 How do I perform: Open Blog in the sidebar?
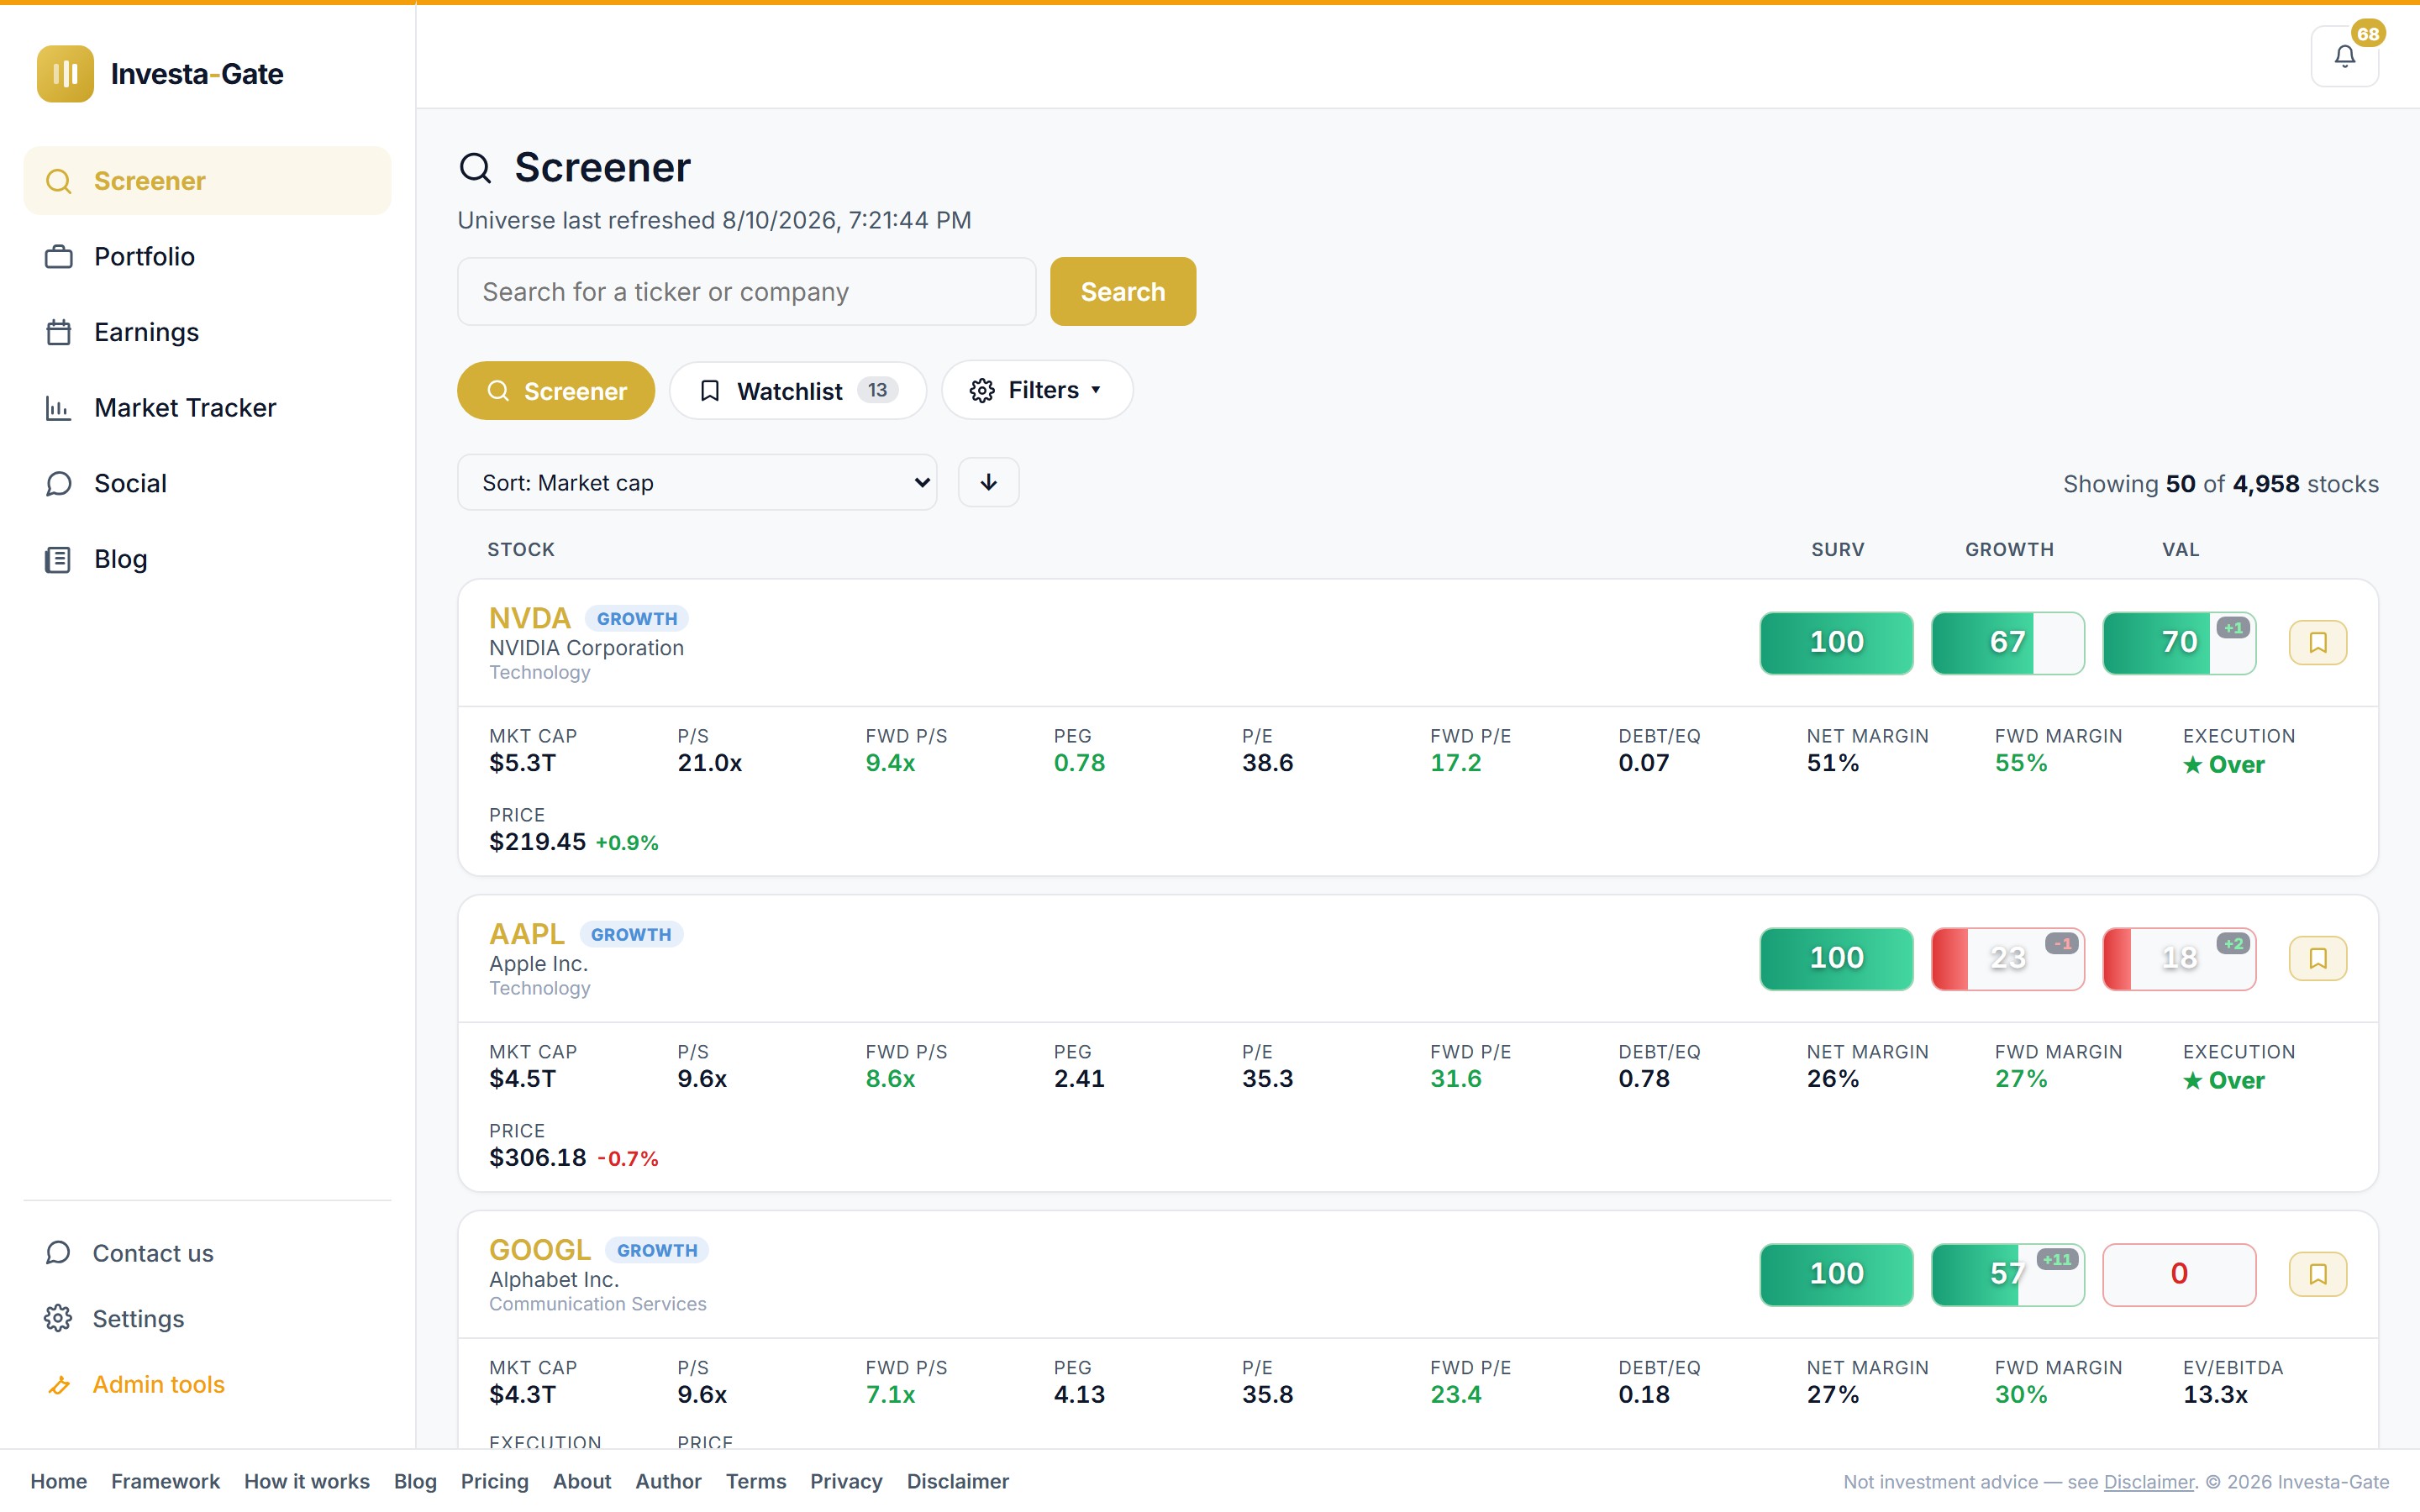207,559
